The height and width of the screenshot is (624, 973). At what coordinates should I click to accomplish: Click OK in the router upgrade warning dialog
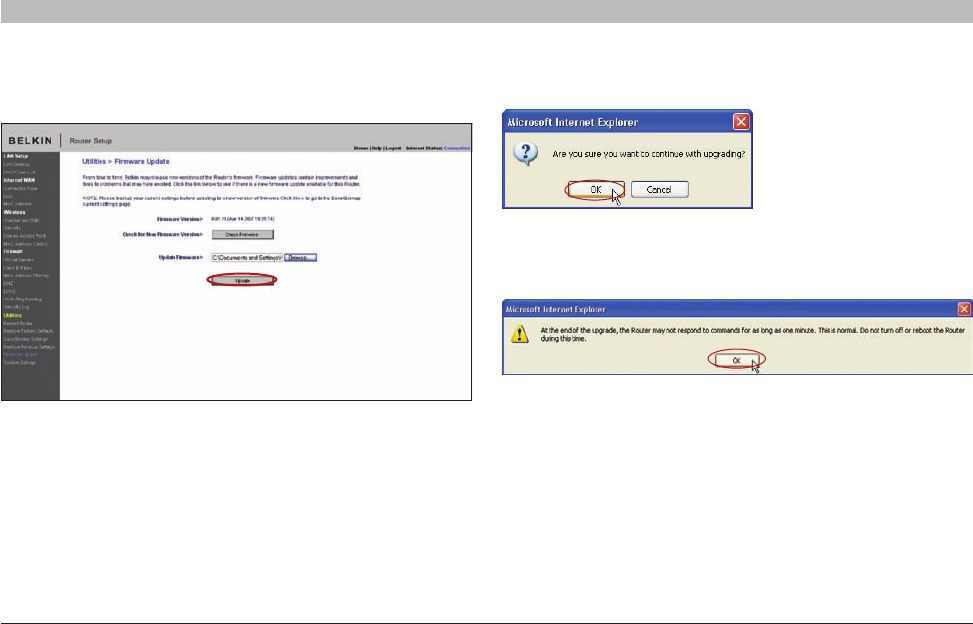coord(737,360)
